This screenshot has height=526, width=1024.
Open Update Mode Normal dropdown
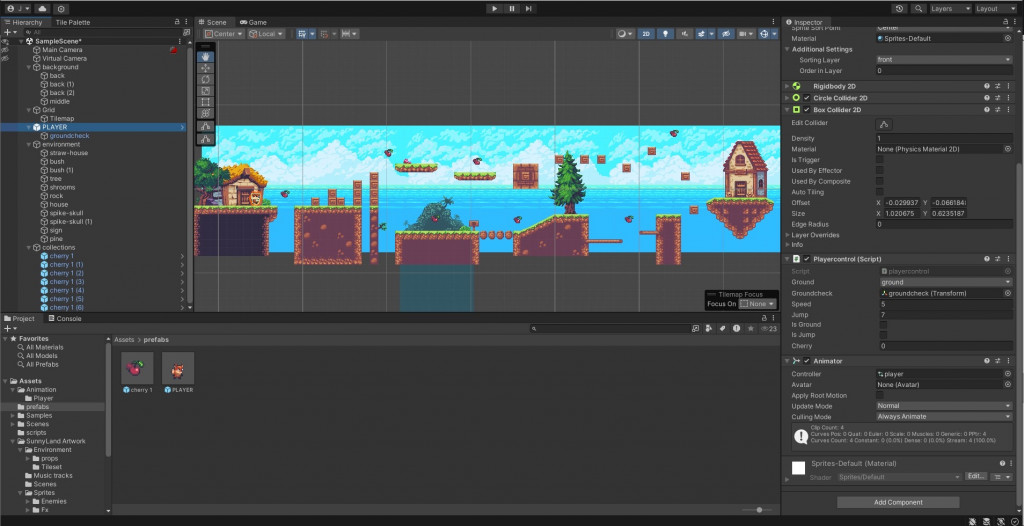point(944,406)
